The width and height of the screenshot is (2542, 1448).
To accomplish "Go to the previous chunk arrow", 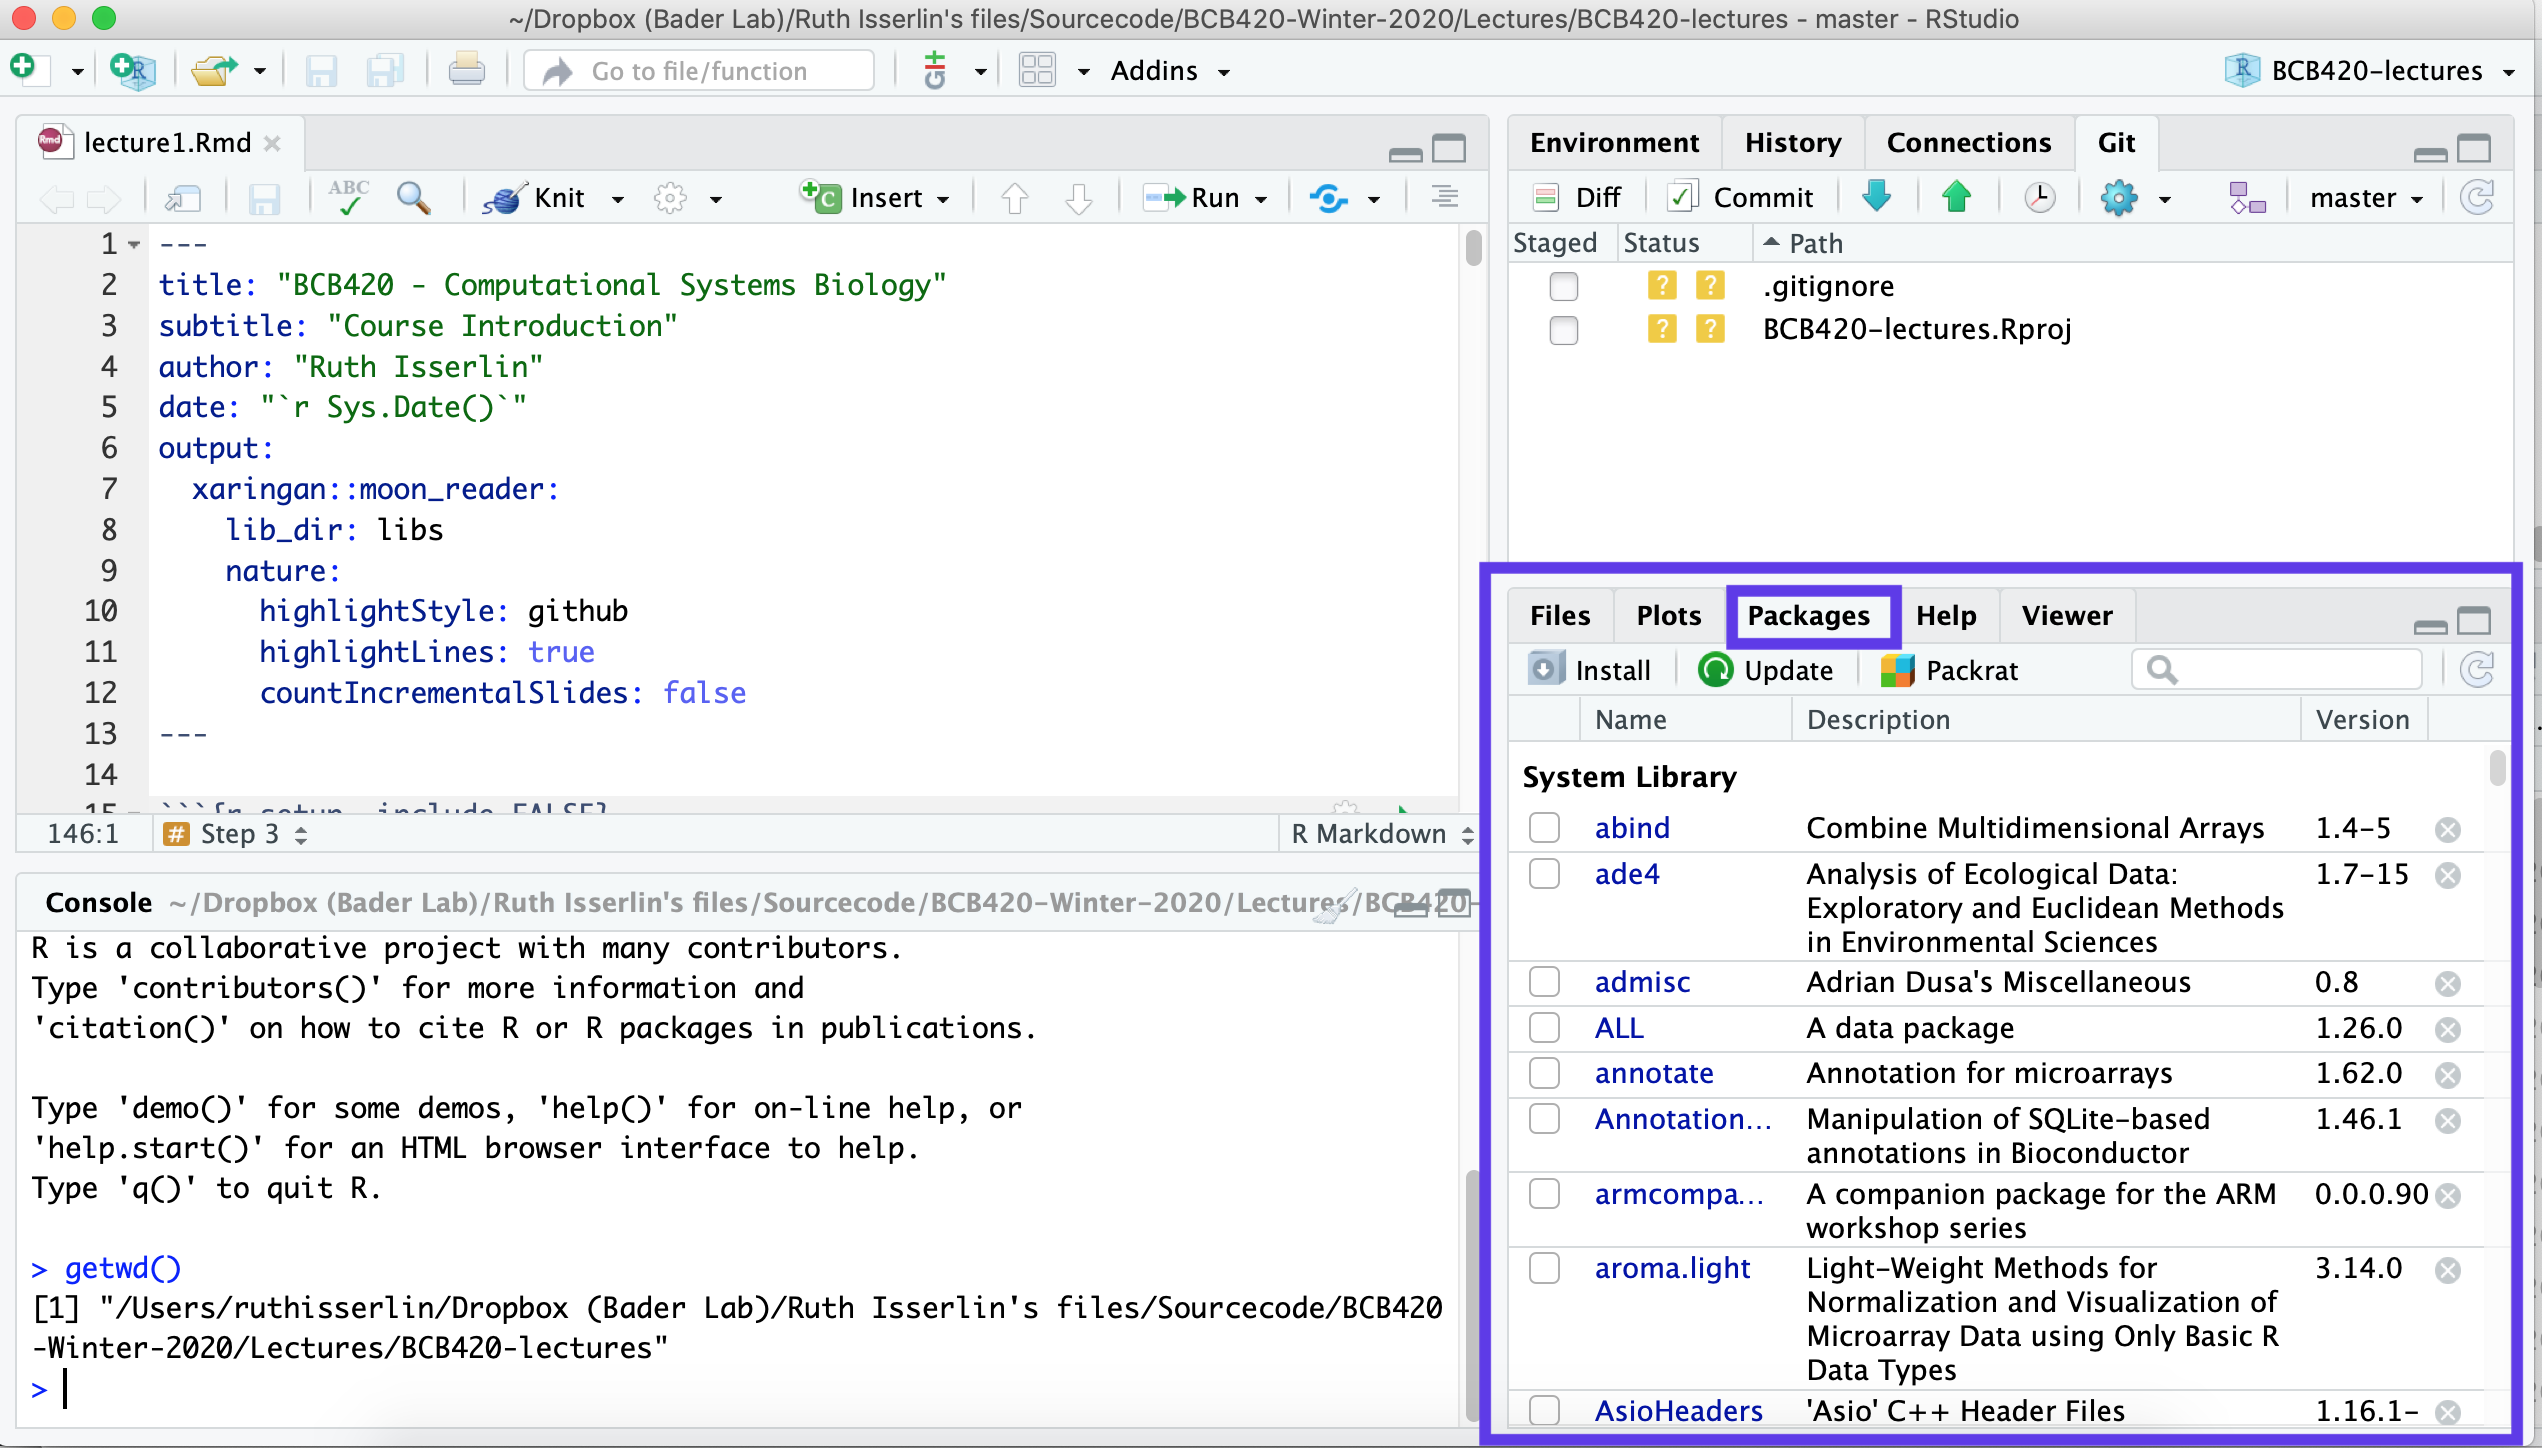I will coord(1014,198).
